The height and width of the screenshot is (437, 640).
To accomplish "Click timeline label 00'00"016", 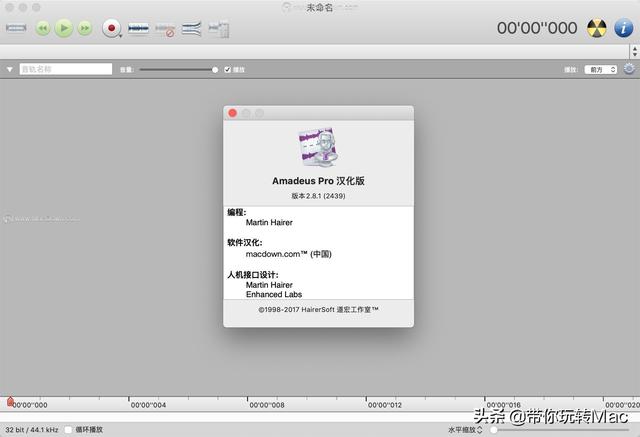I will pos(503,405).
